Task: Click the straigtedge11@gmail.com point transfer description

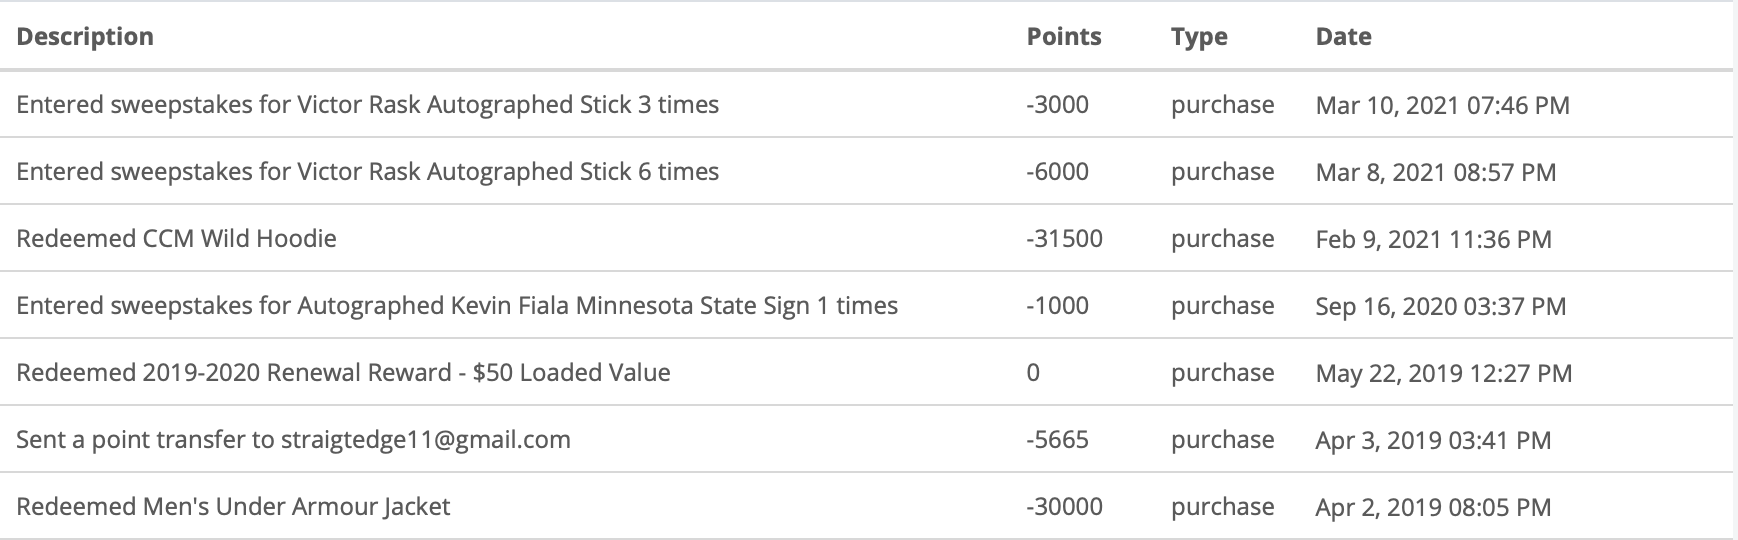Action: click(293, 440)
